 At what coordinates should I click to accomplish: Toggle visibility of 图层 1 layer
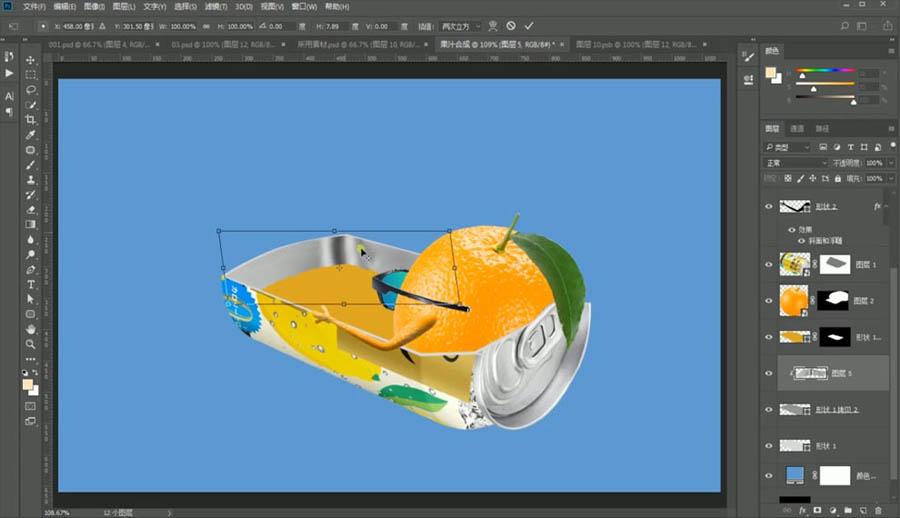[x=769, y=264]
